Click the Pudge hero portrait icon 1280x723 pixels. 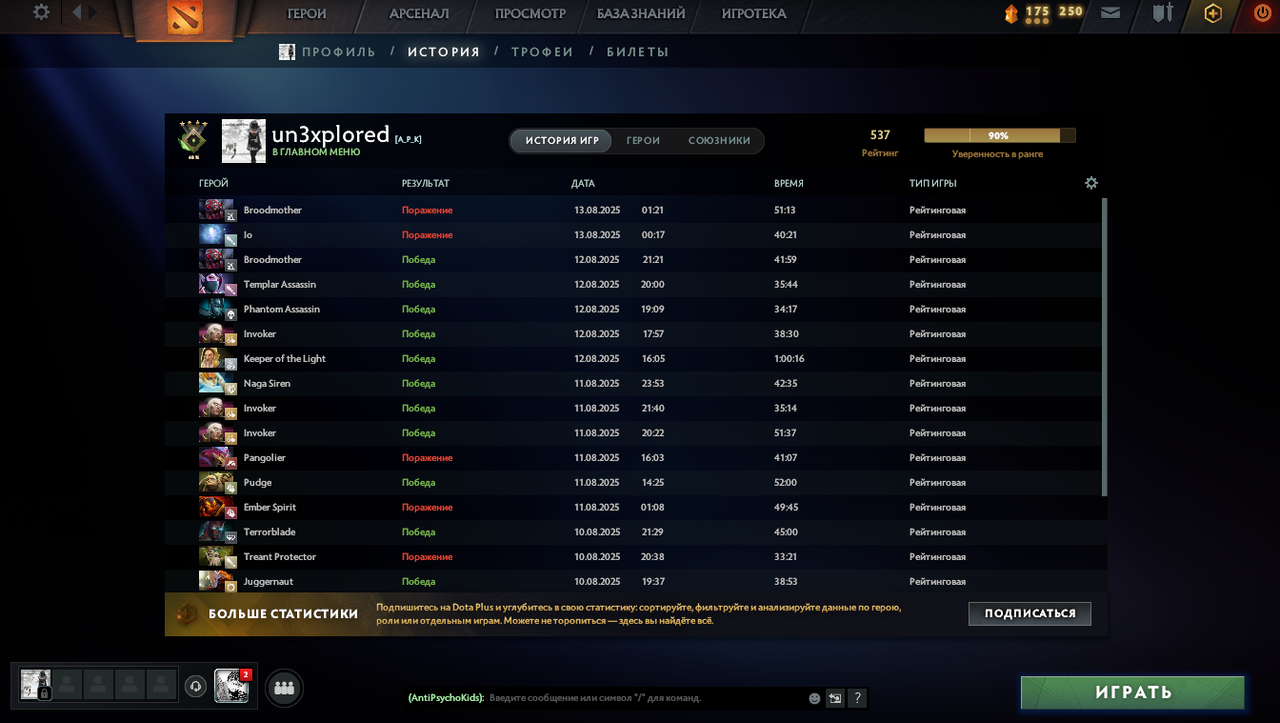pos(216,482)
